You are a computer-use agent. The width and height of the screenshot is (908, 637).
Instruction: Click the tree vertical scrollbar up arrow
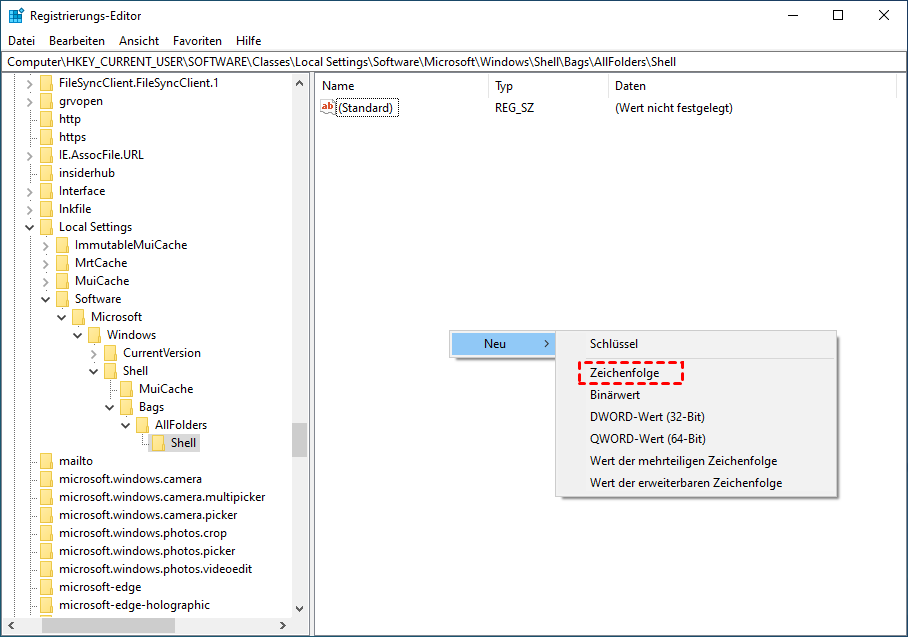299,83
